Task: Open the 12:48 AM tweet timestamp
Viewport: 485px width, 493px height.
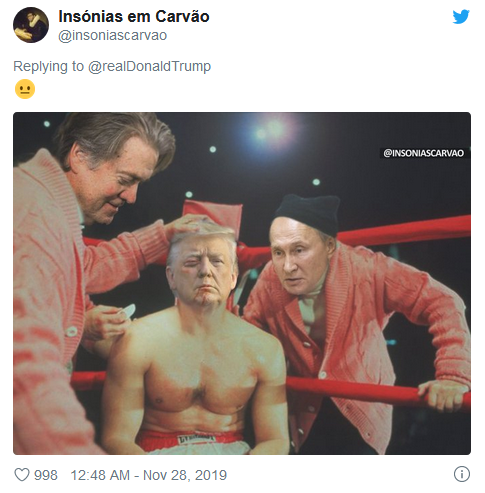Action: (x=100, y=475)
